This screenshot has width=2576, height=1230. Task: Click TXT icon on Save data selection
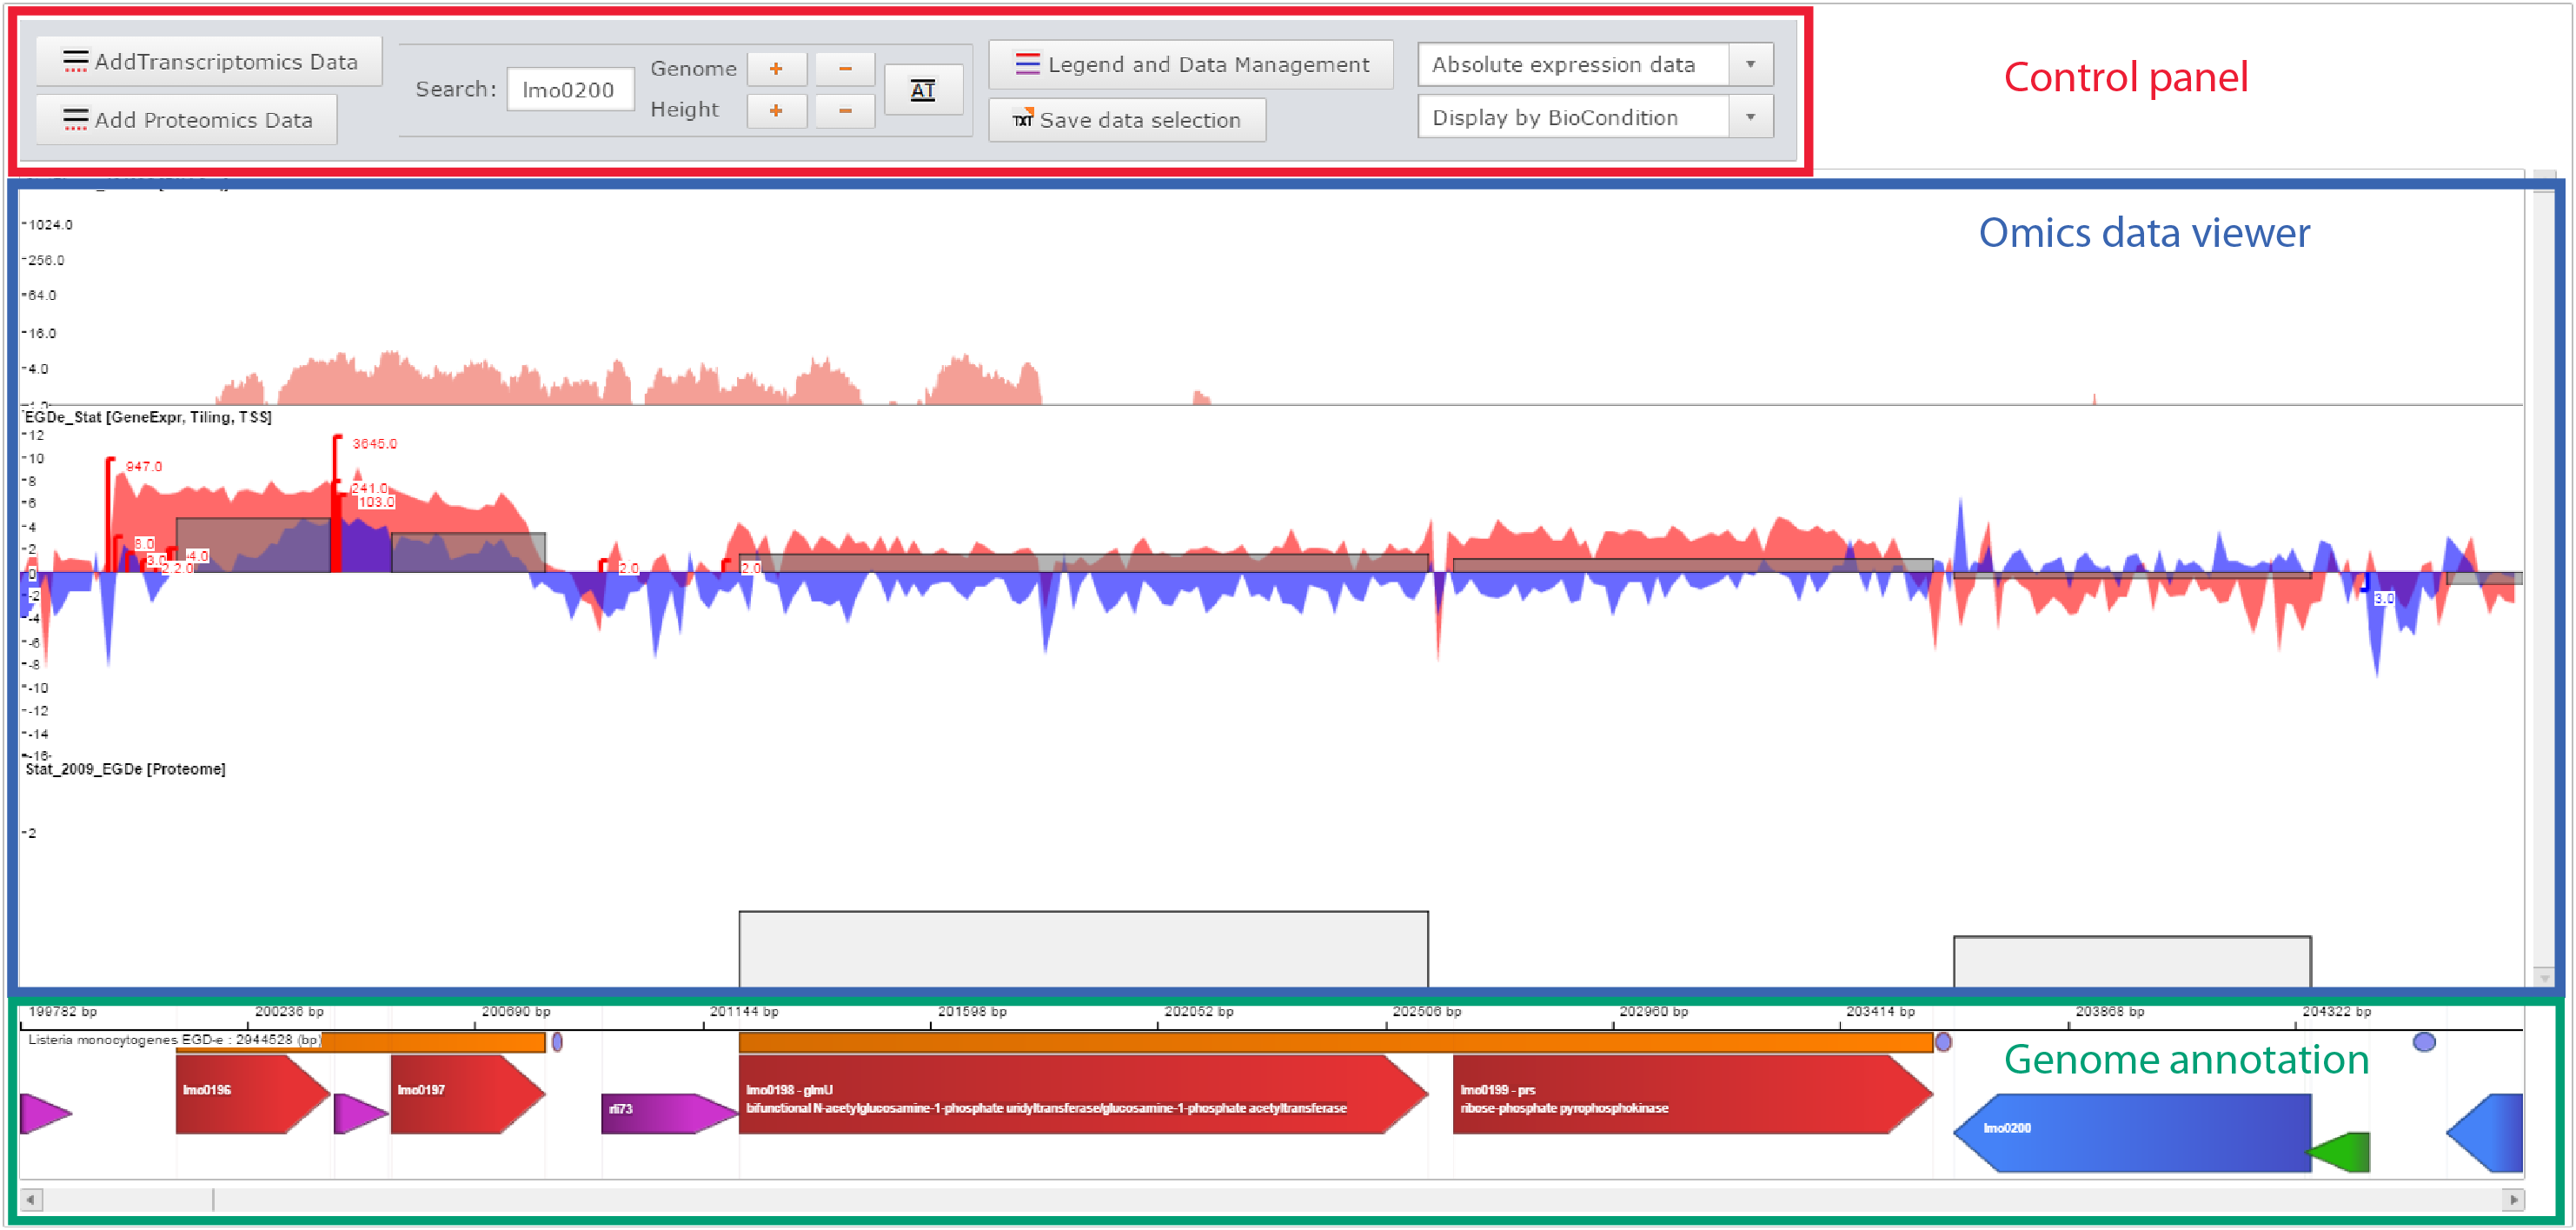pos(1022,119)
